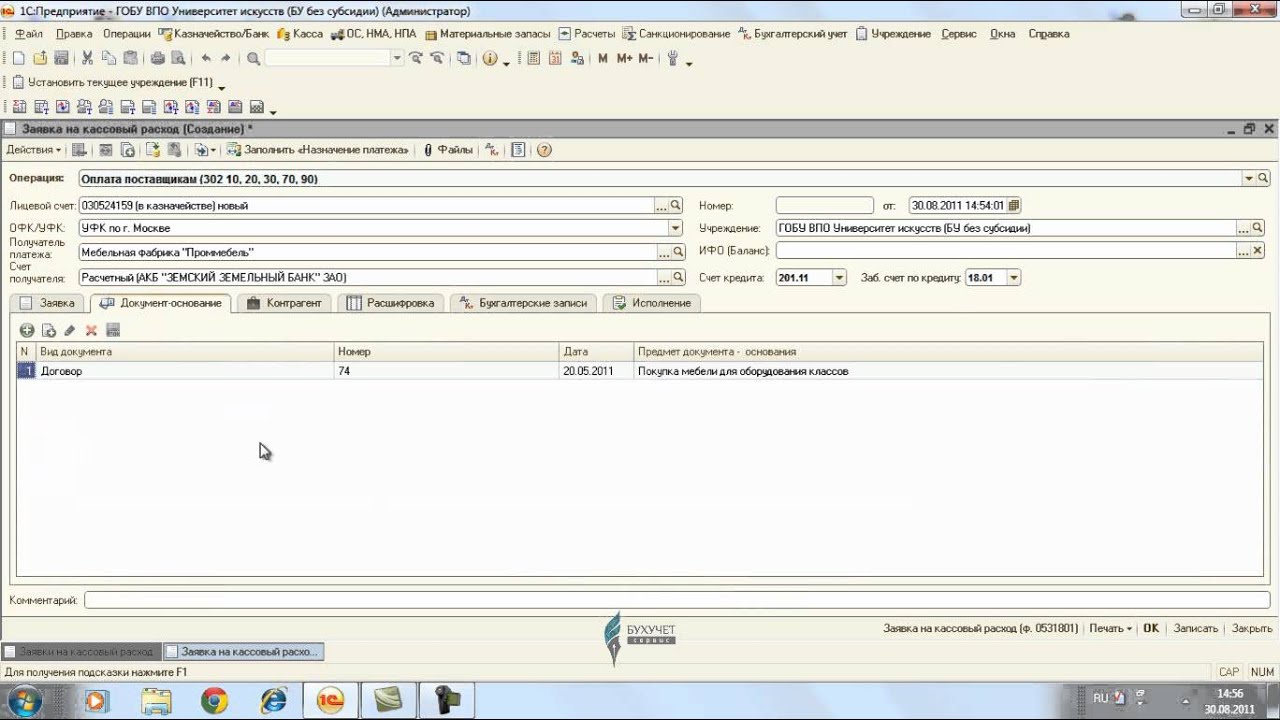Open the Calendar icon in main toolbar
1280x720 pixels.
[x=554, y=59]
